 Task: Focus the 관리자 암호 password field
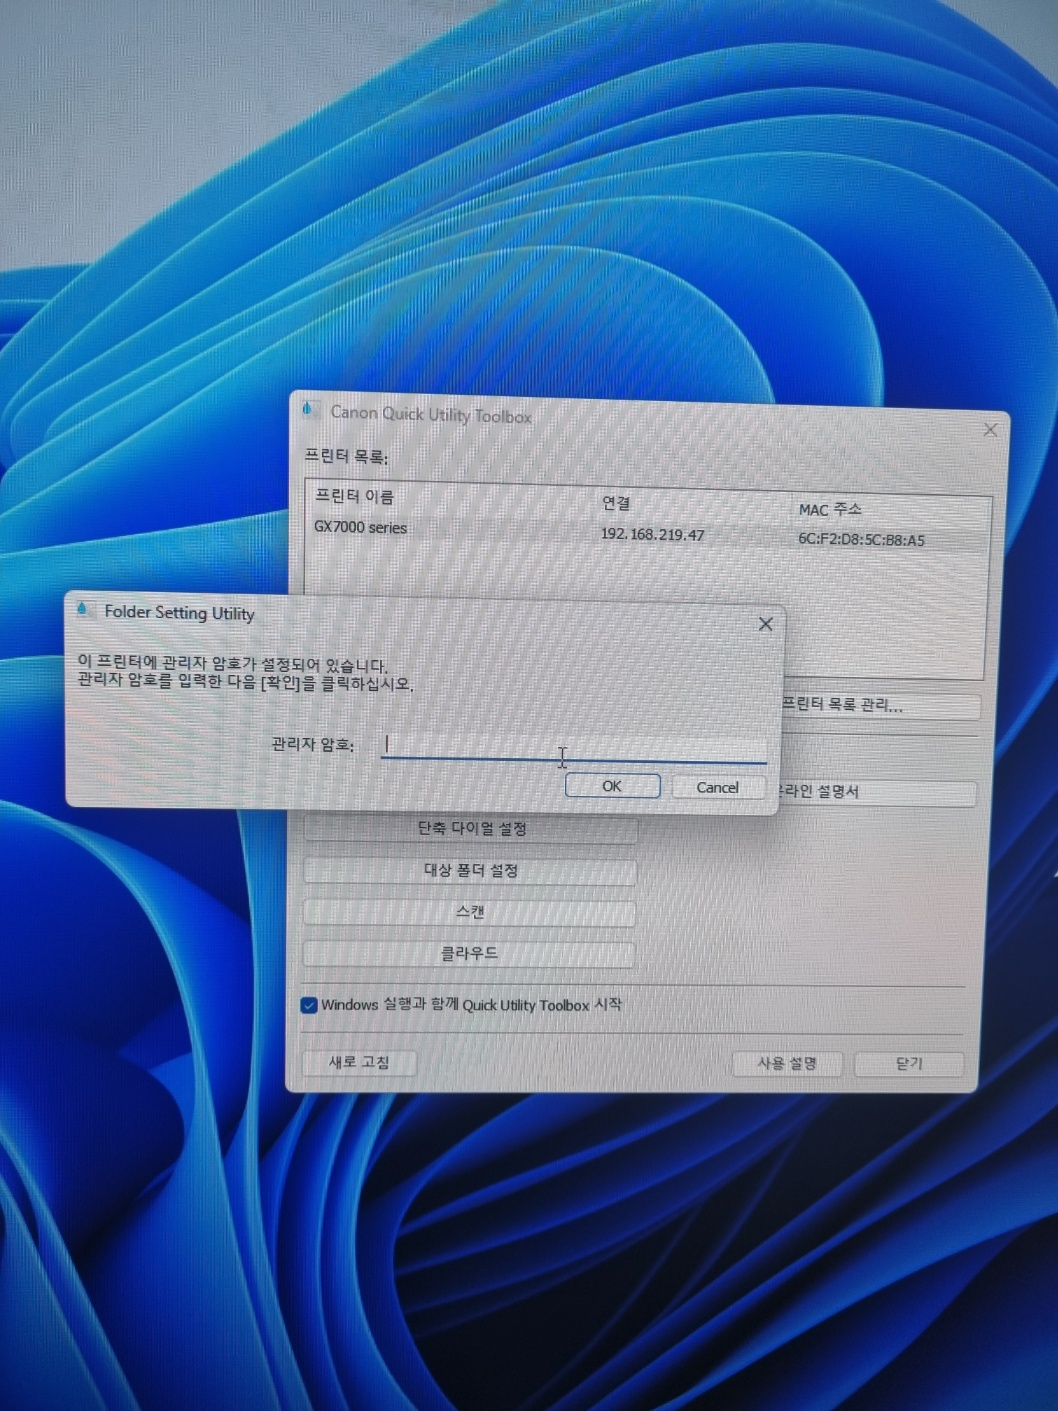click(x=574, y=745)
